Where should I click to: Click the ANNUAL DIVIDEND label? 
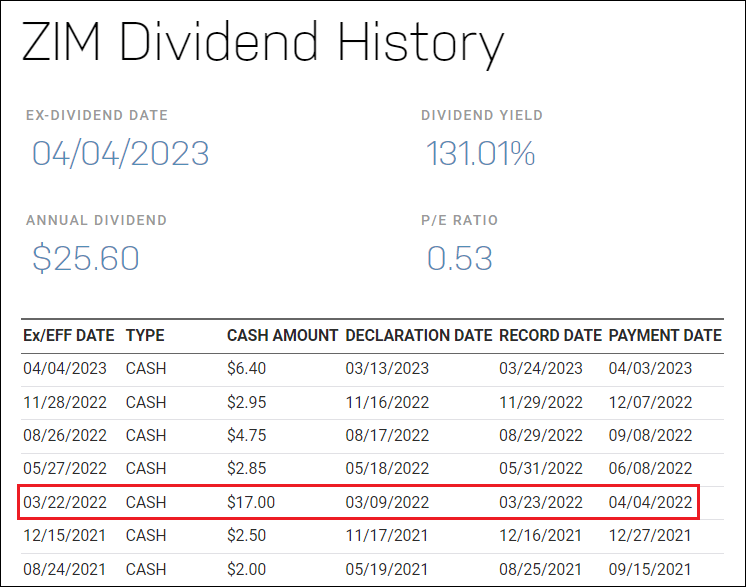pyautogui.click(x=96, y=220)
